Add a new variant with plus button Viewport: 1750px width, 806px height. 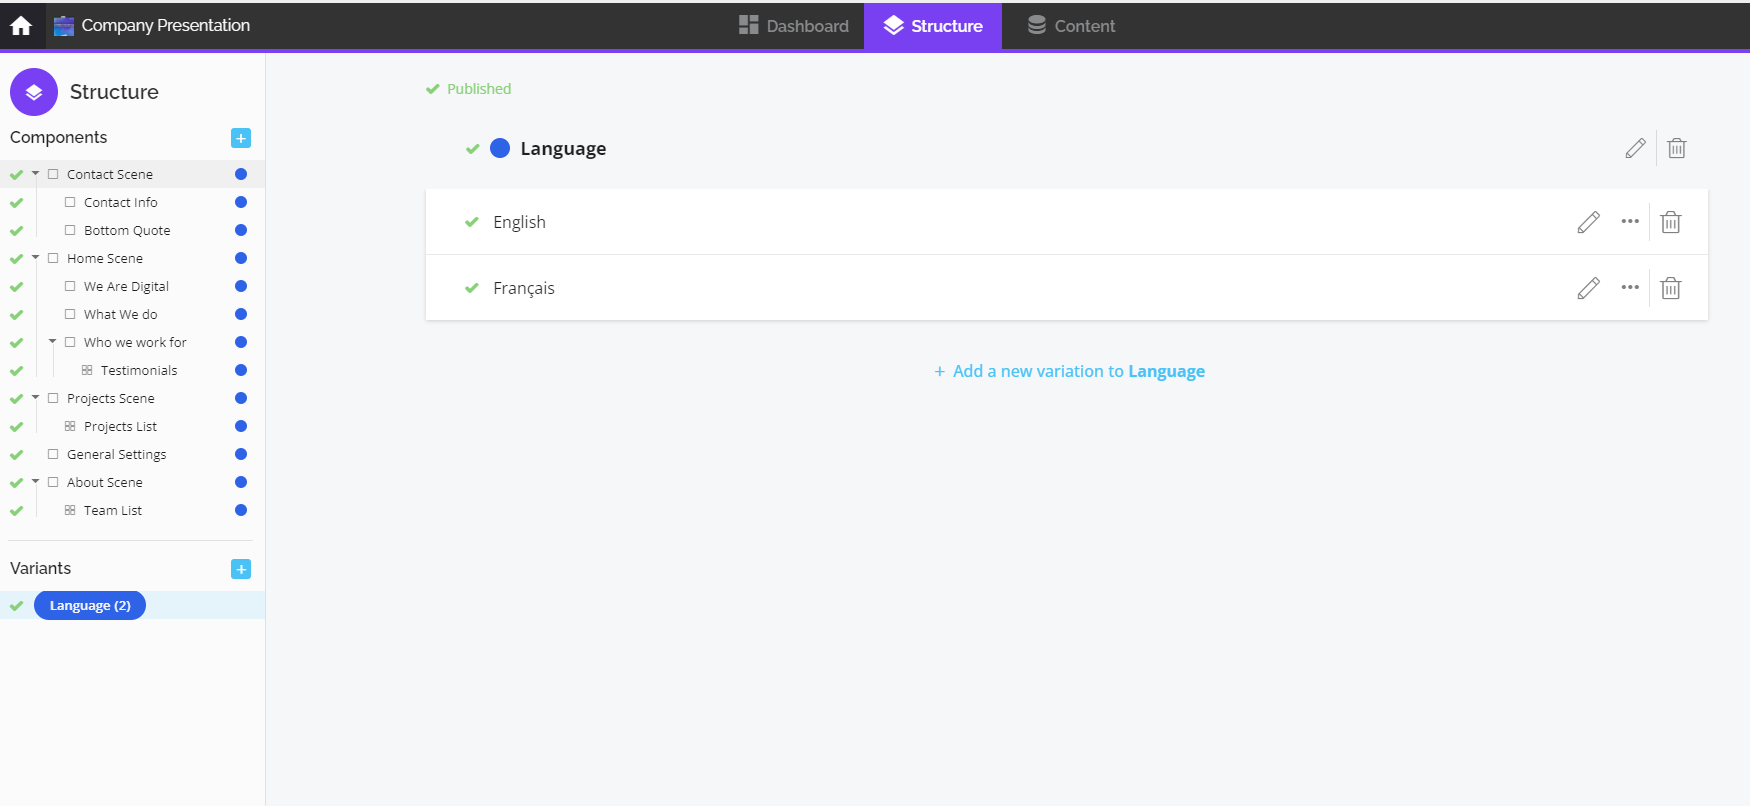[x=241, y=569]
